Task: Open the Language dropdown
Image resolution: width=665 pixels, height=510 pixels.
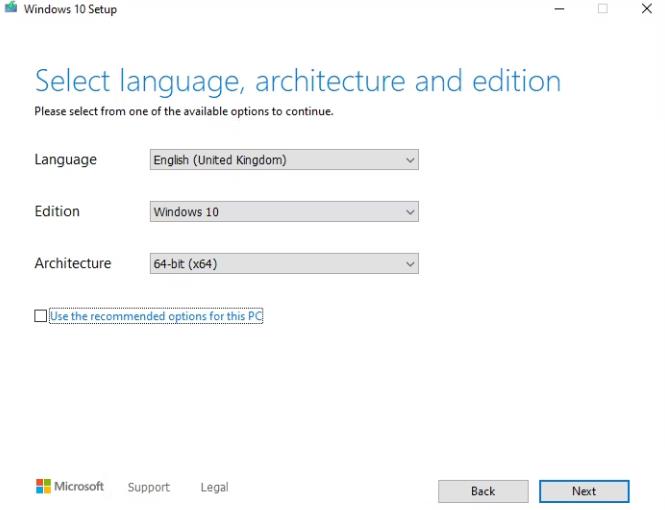Action: coord(284,160)
